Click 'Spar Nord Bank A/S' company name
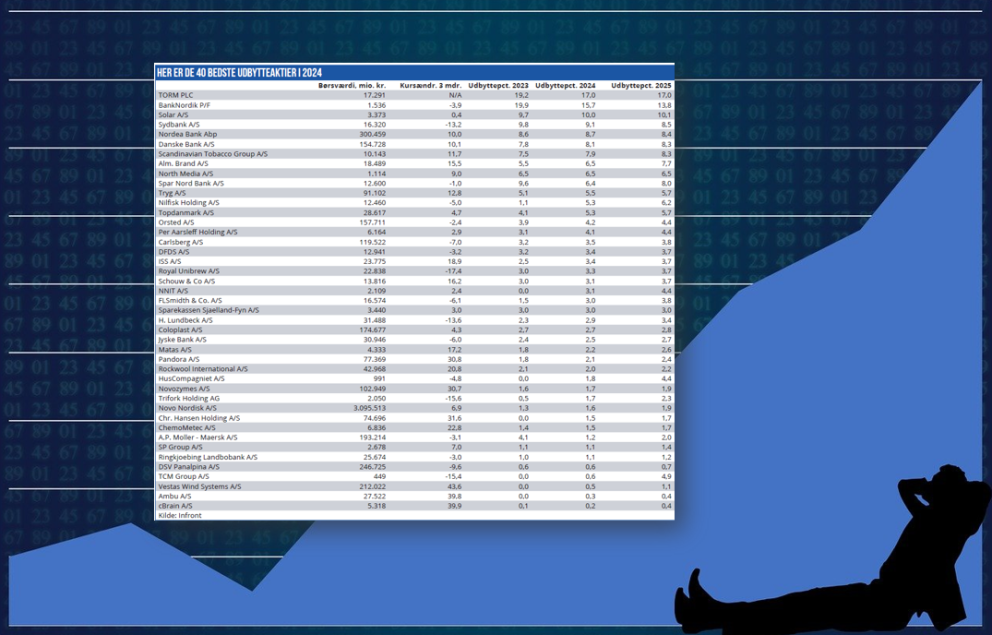992x635 pixels. [191, 183]
